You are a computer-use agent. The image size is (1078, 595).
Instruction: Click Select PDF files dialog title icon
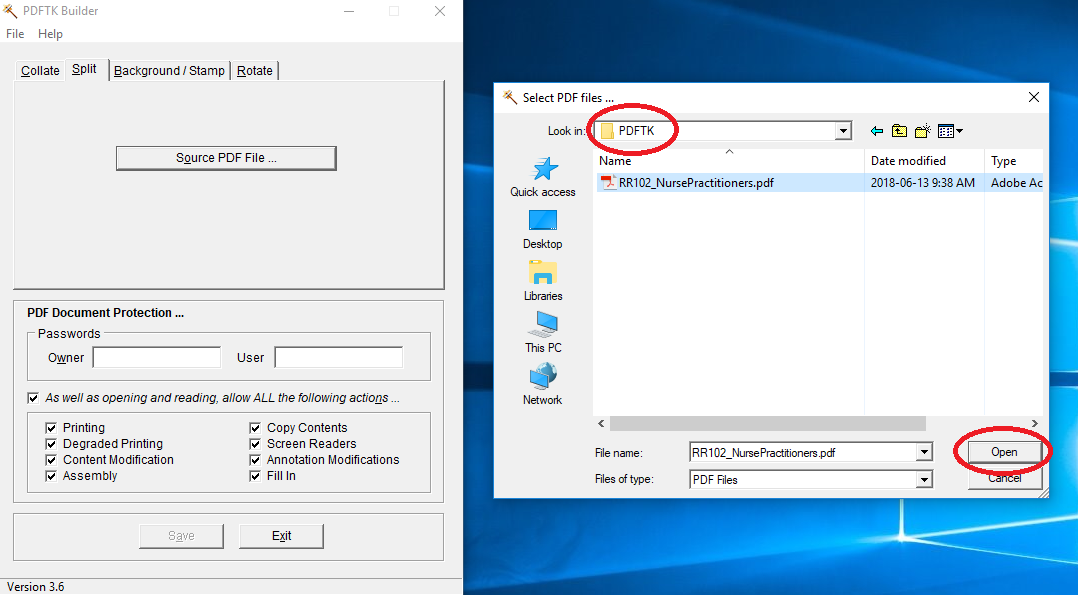point(509,97)
